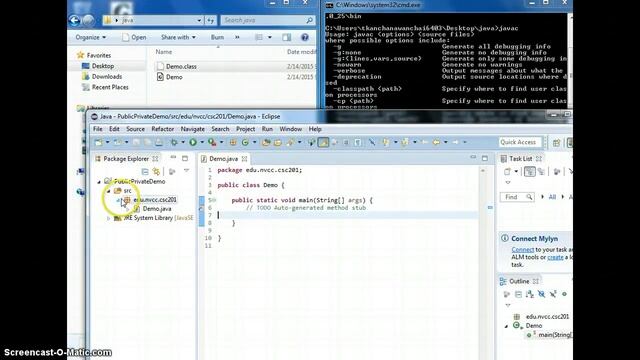Image resolution: width=640 pixels, height=360 pixels.
Task: Click the Explorer preview pane icon
Action: click(287, 37)
